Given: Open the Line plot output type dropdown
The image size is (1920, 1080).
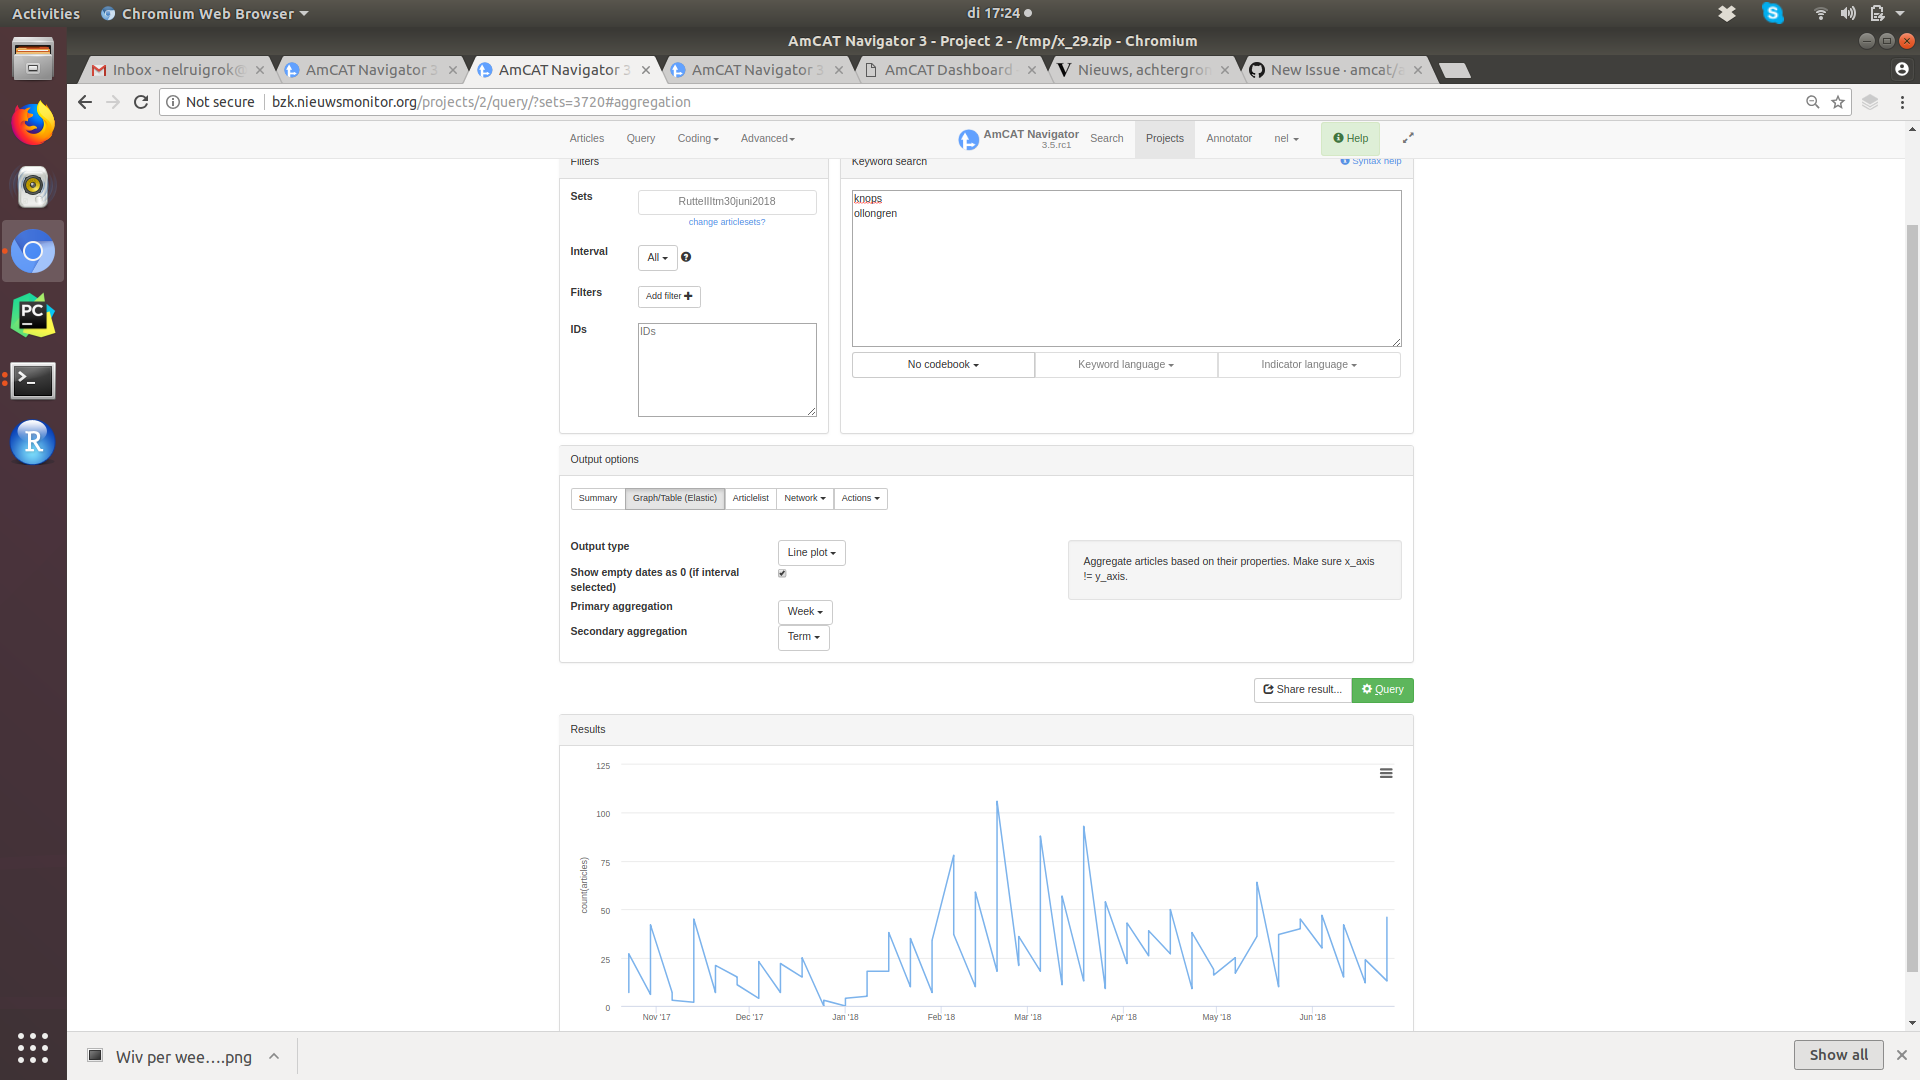Looking at the screenshot, I should pyautogui.click(x=811, y=553).
